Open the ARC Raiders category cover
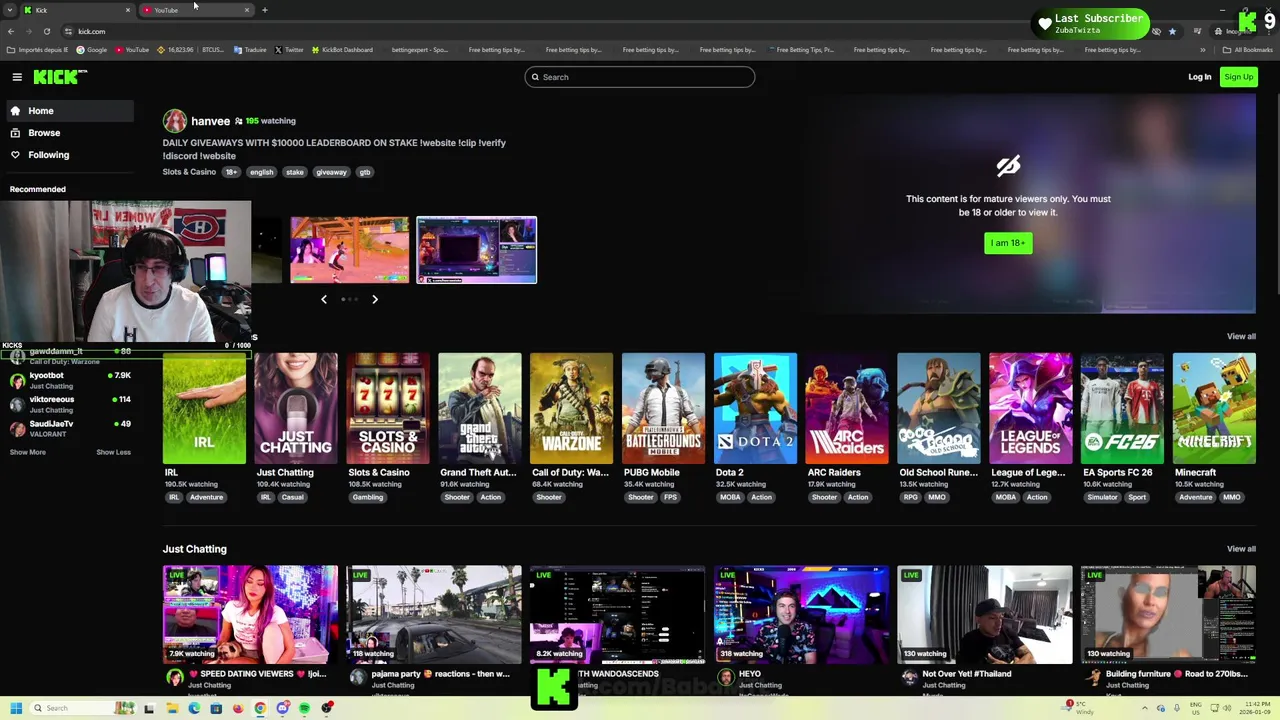Viewport: 1280px width, 720px height. pos(847,408)
